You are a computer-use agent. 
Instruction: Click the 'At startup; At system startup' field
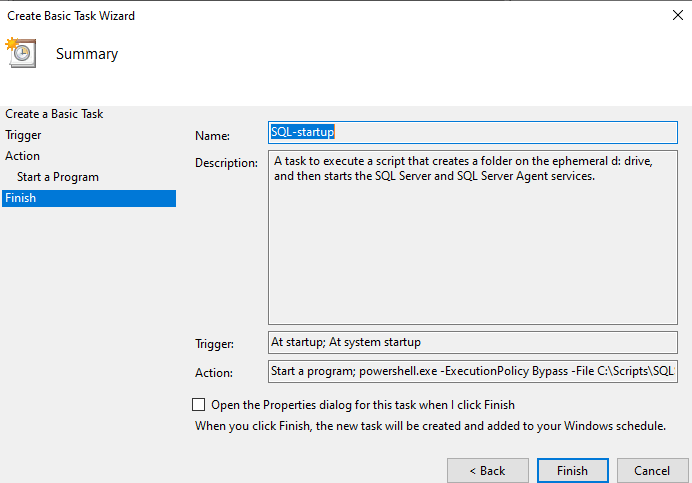click(x=473, y=342)
